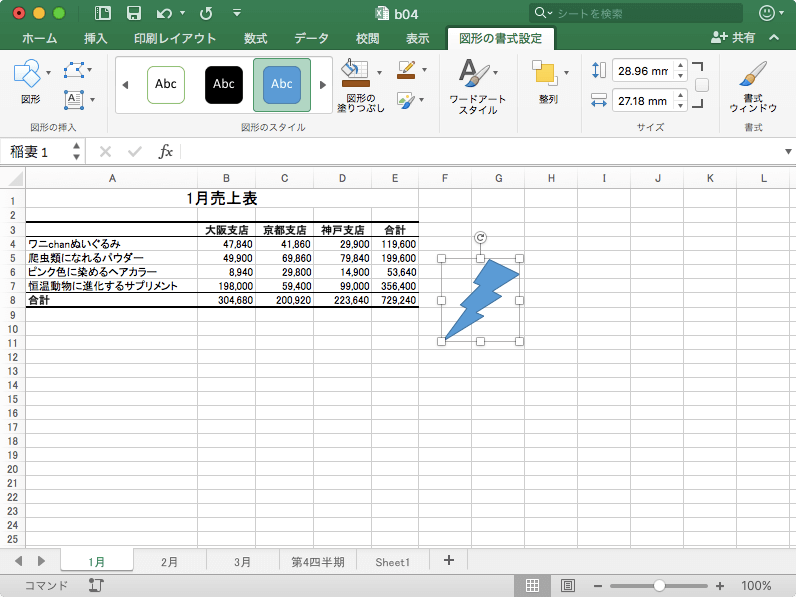Viewport: 796px width, 597px height.
Task: Select the 3月 sheet tab
Action: [242, 562]
